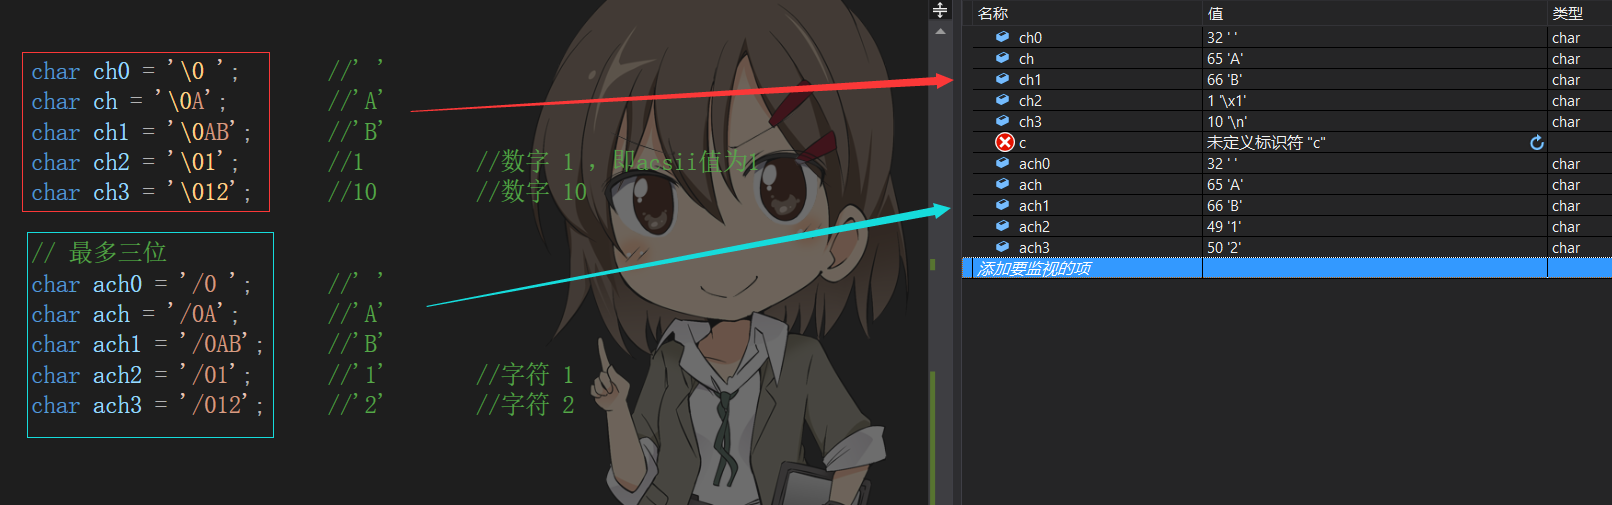Click code line char ach3 = '/012'
The height and width of the screenshot is (505, 1612).
[147, 405]
